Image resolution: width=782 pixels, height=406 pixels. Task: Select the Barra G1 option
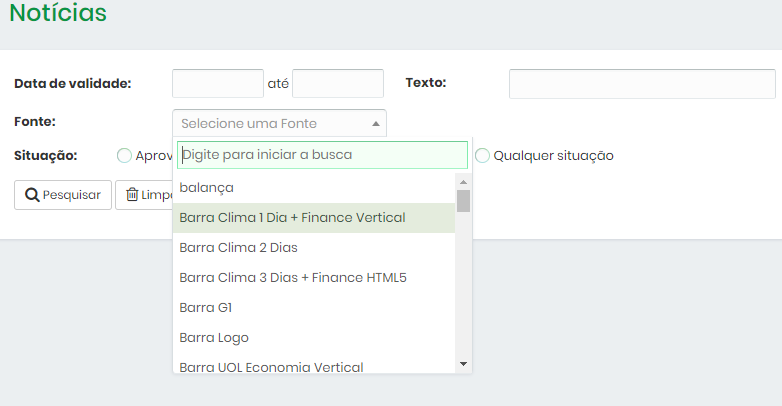314,308
